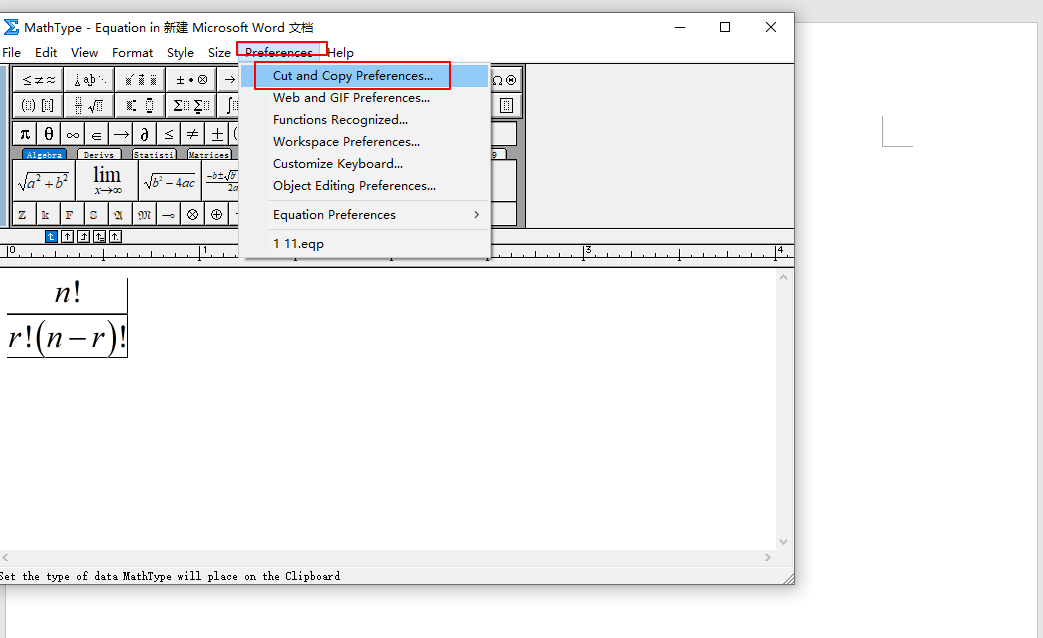Screen dimensions: 1043x638
Task: Insert the square root of a²+b² template
Action: (x=45, y=181)
